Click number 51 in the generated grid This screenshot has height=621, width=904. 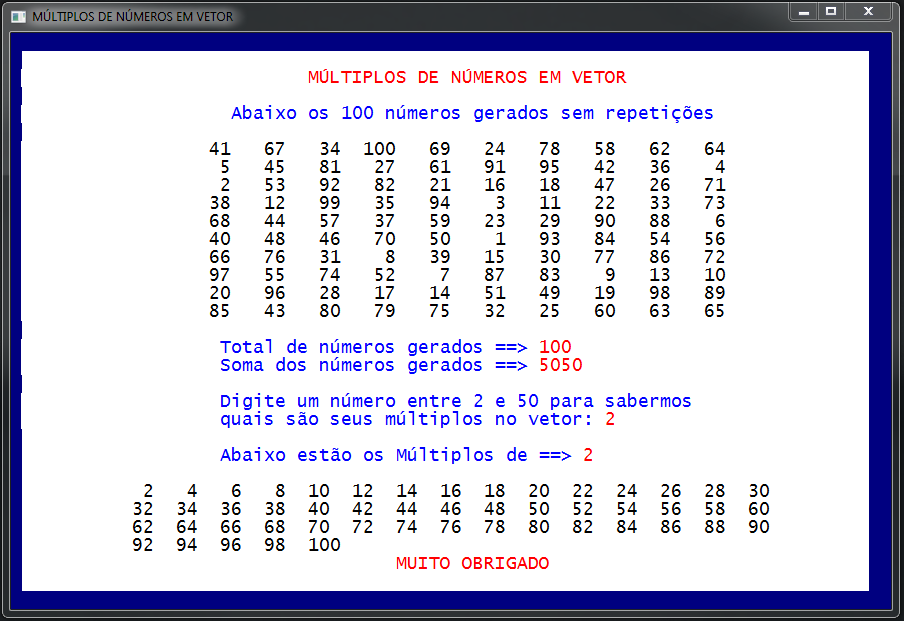click(495, 293)
